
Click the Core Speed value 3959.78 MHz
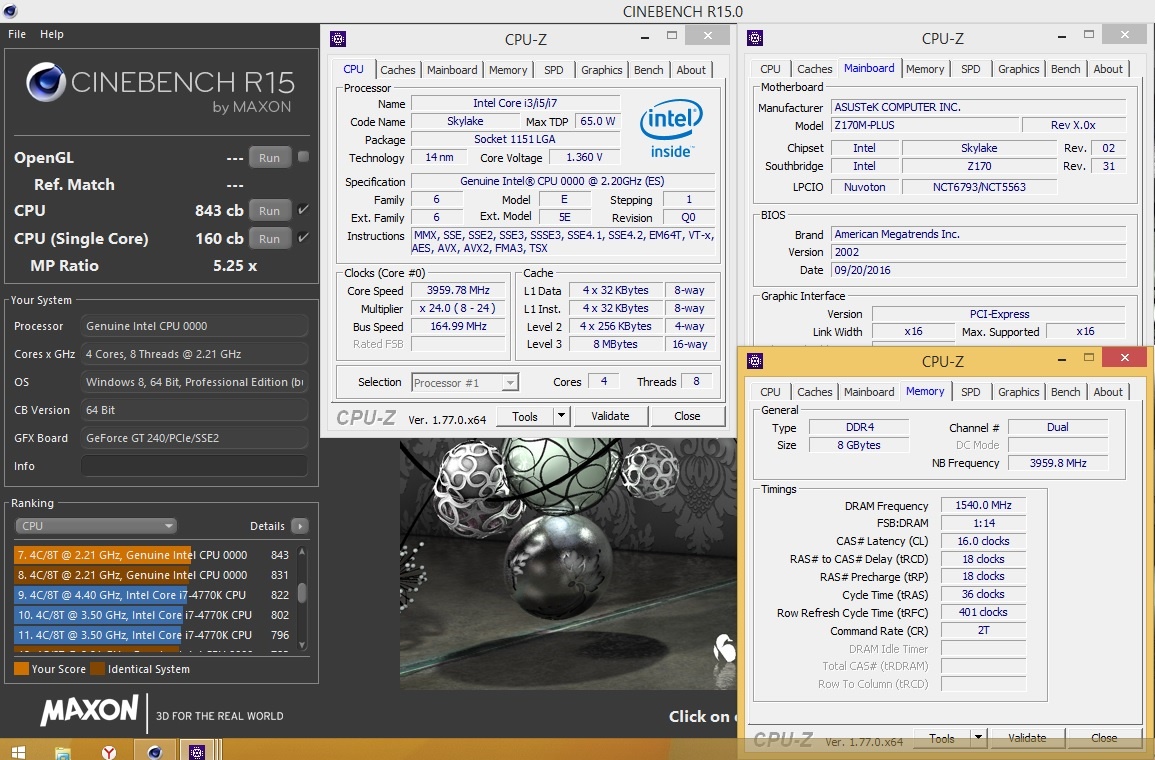point(458,290)
